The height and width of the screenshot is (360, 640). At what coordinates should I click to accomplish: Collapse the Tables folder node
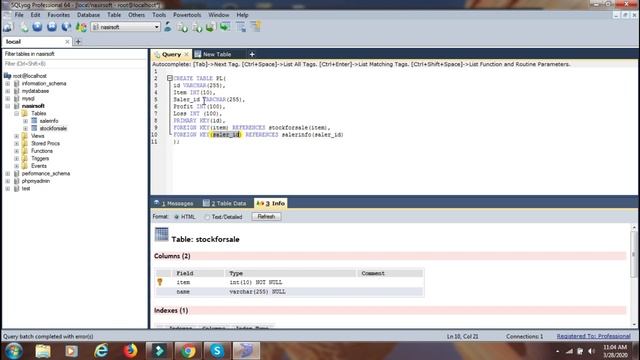point(17,113)
